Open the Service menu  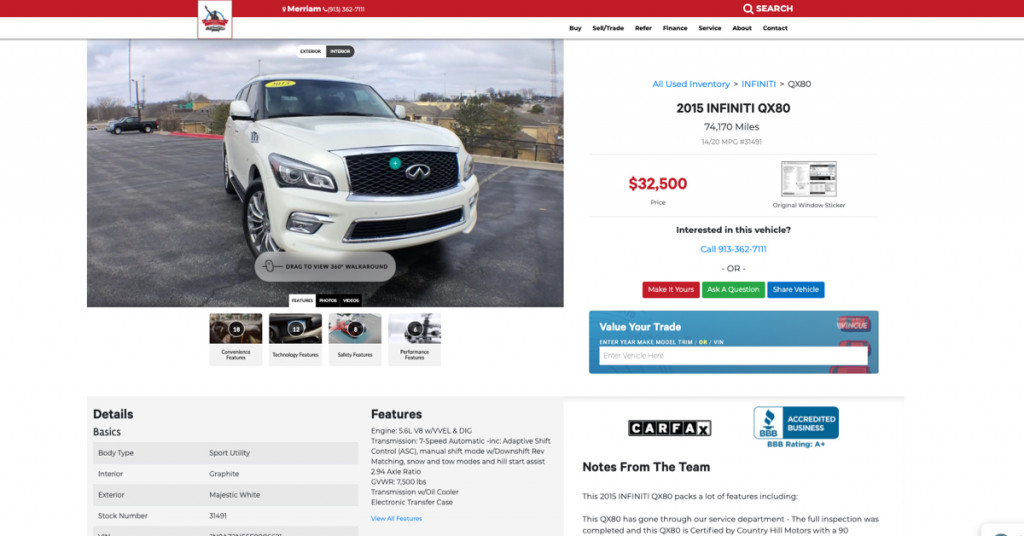pyautogui.click(x=709, y=28)
